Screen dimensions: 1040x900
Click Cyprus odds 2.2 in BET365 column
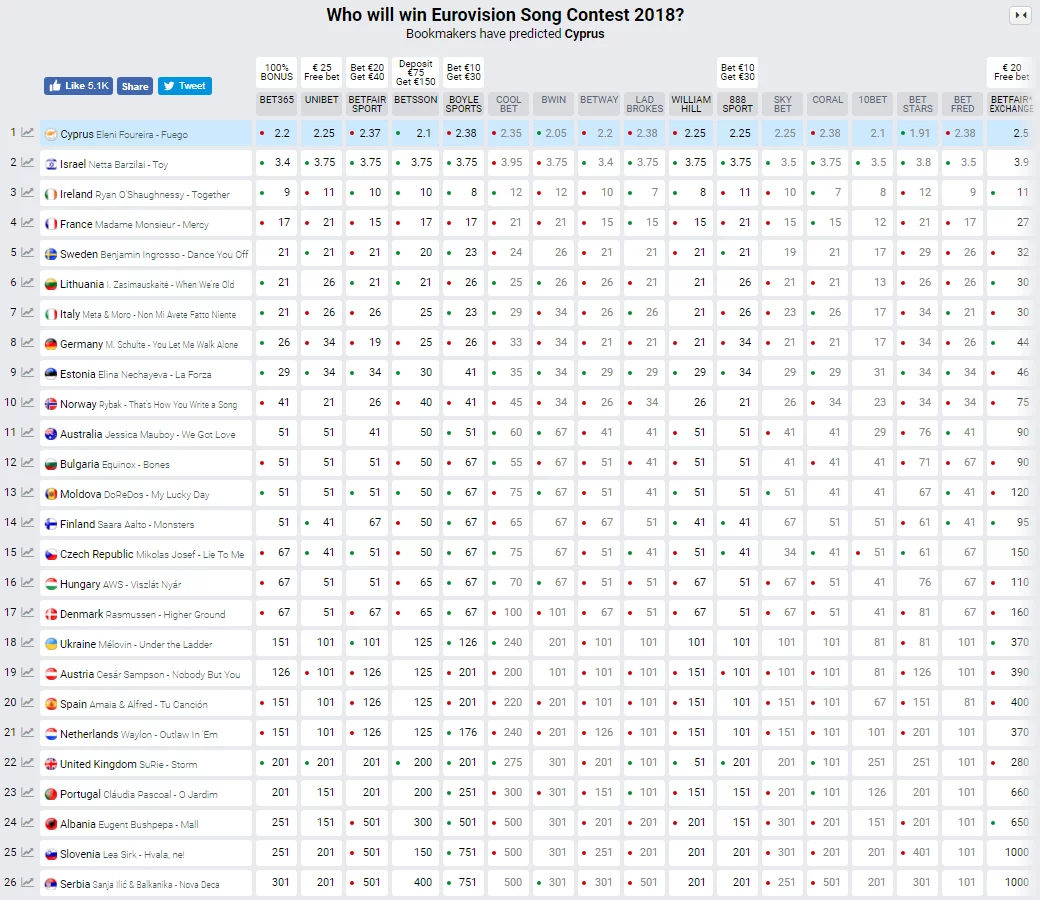click(x=277, y=133)
